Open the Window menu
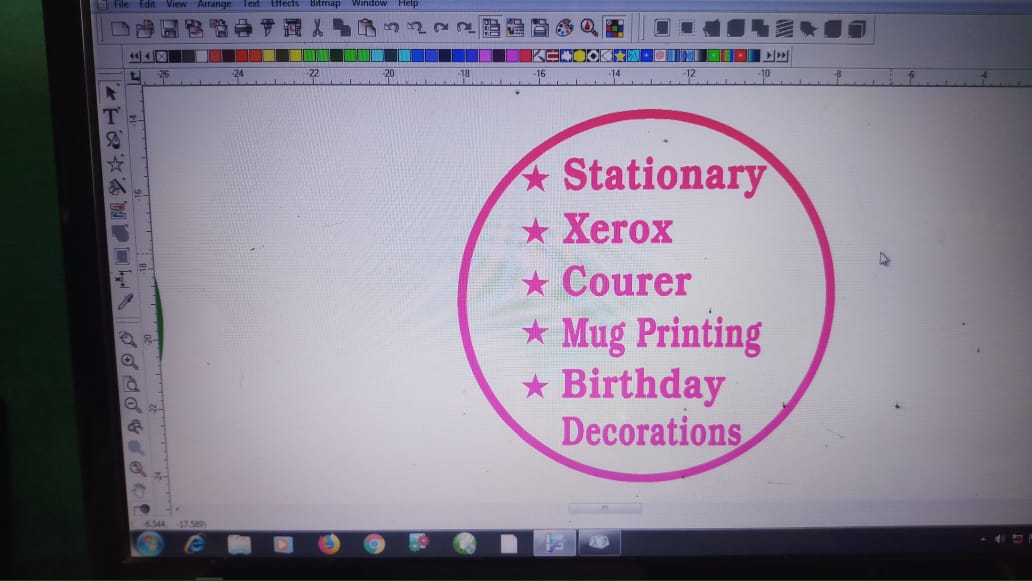 coord(369,4)
